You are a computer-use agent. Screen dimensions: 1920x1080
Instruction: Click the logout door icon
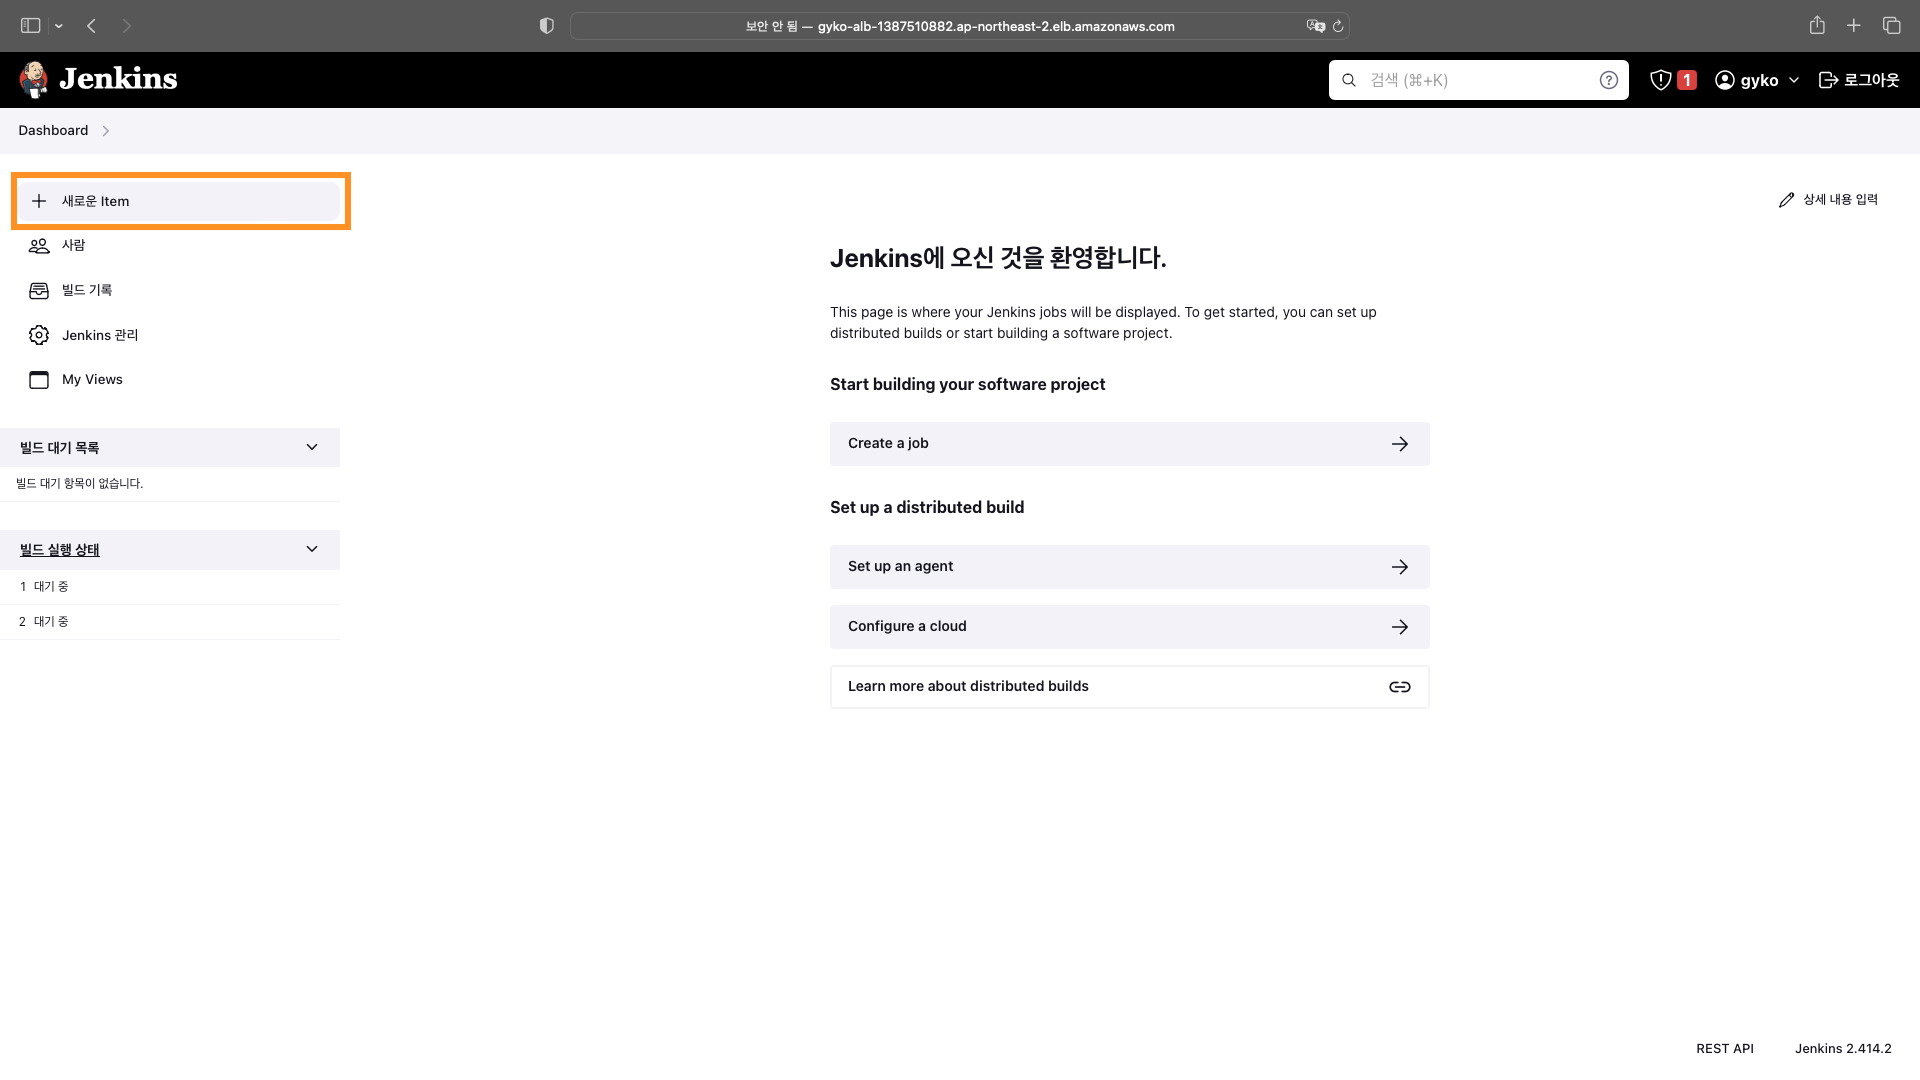tap(1828, 80)
